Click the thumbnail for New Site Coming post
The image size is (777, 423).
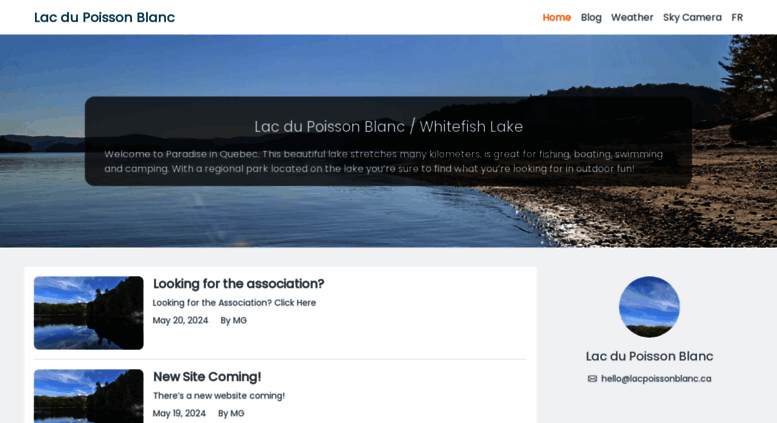point(89,396)
